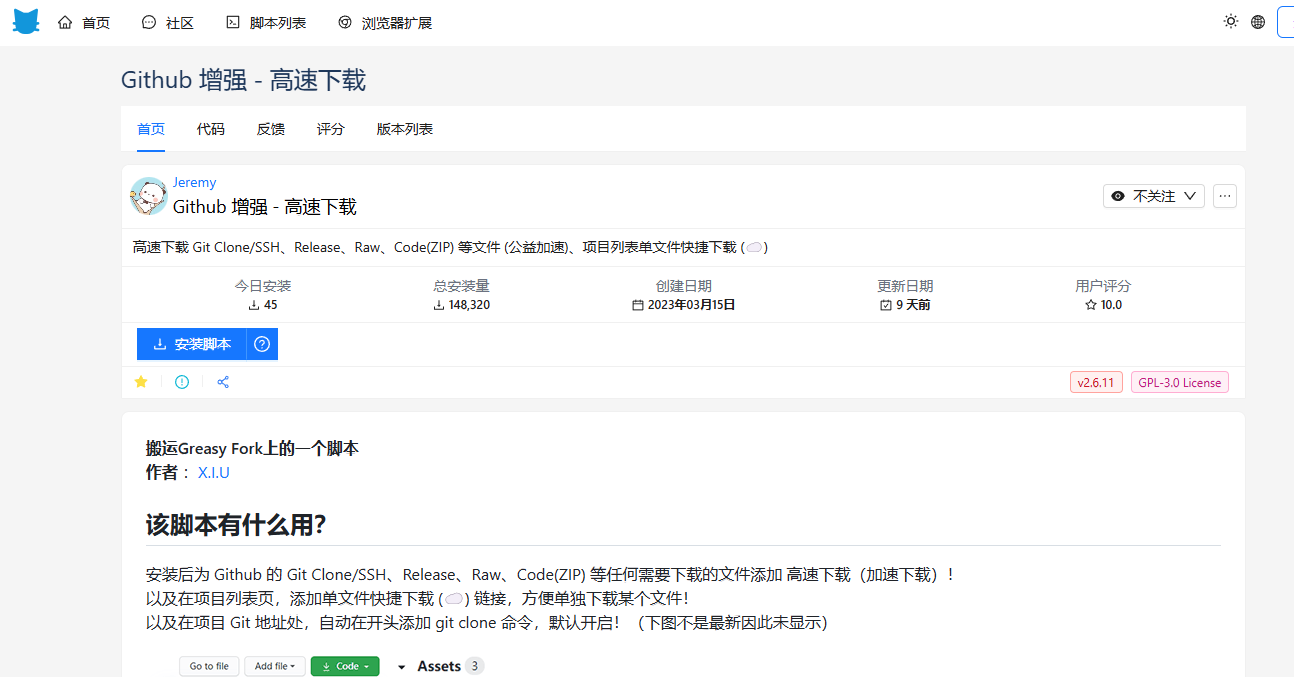1294x677 pixels.
Task: Open Jeremy author profile link
Action: [x=194, y=182]
